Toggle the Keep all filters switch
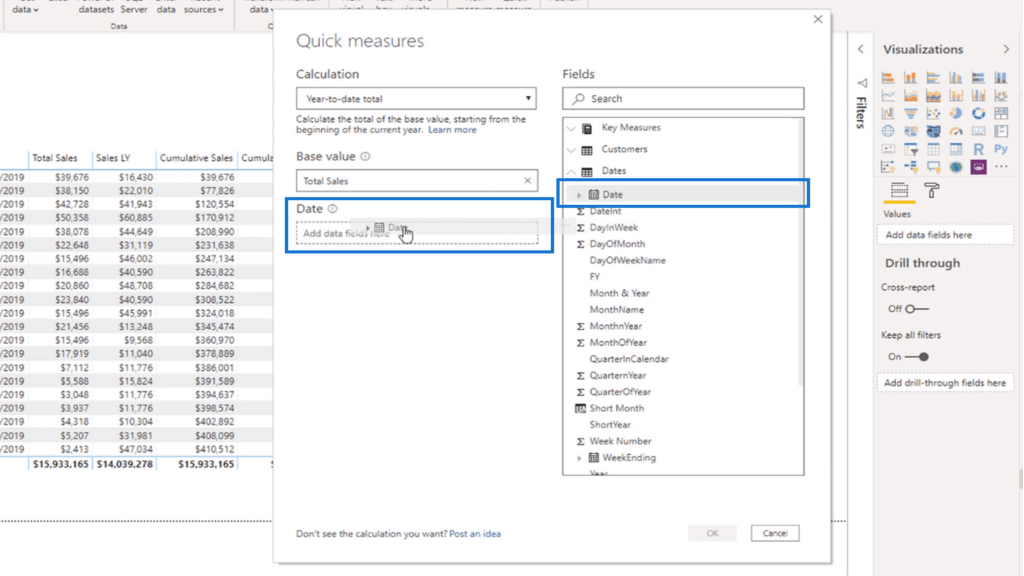 coord(917,357)
